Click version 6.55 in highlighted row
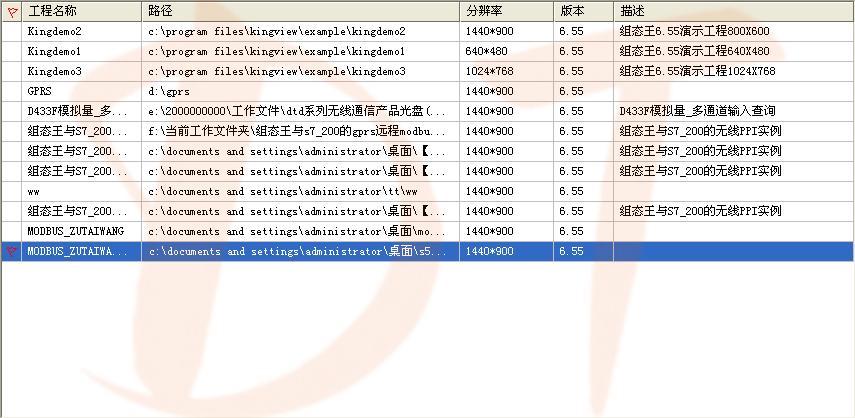This screenshot has height=418, width=855. pos(571,251)
